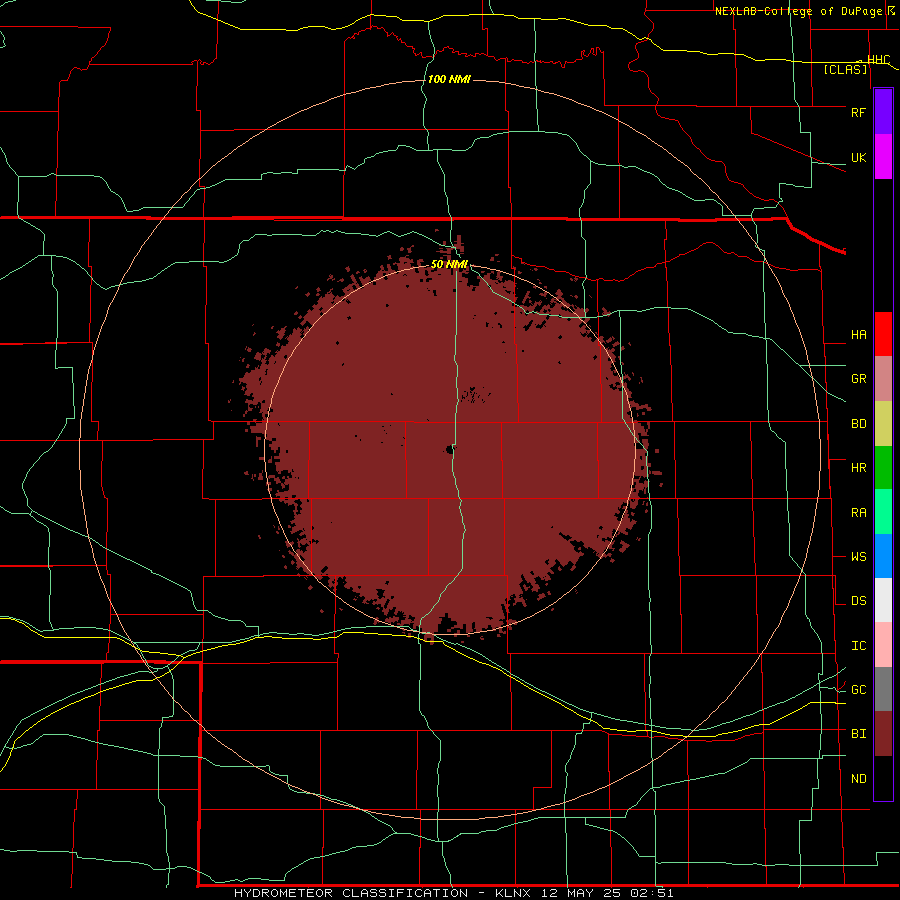Click the HR legend label
Viewport: 900px width, 900px height.
858,468
